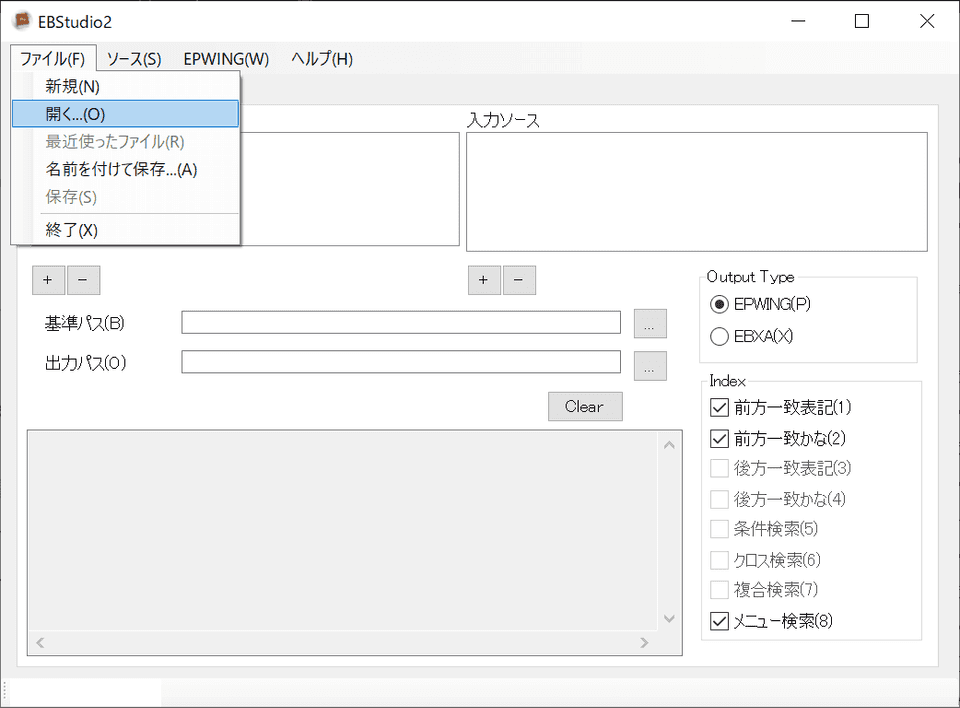Select the EBXA(X) output type
The width and height of the screenshot is (960, 708).
pyautogui.click(x=718, y=337)
